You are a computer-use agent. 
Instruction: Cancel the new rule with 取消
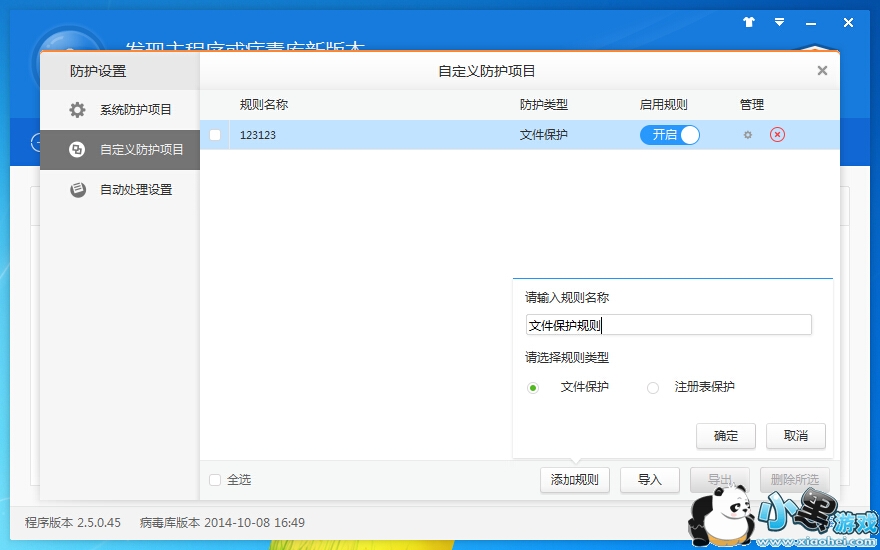coord(795,436)
